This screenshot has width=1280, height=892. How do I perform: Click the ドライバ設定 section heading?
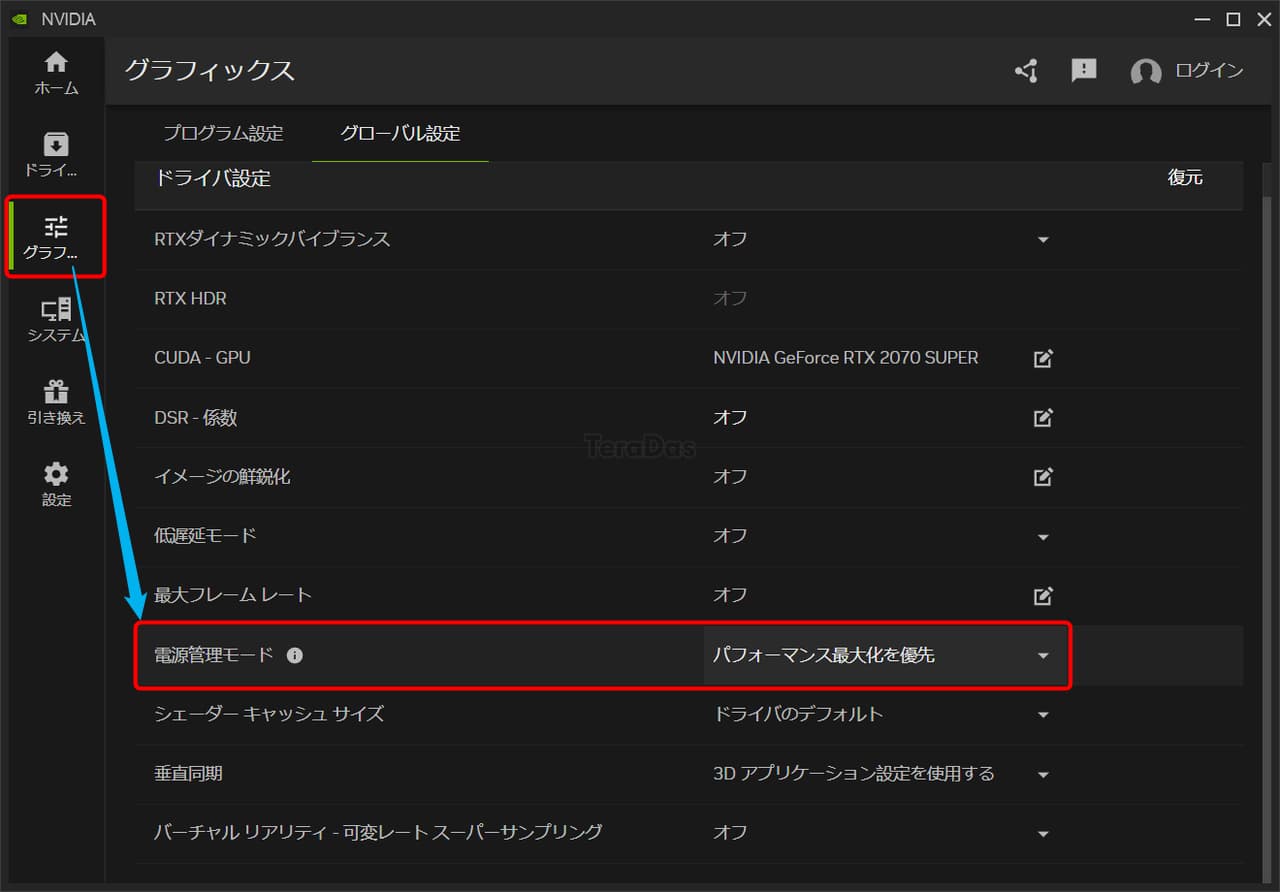(x=212, y=178)
